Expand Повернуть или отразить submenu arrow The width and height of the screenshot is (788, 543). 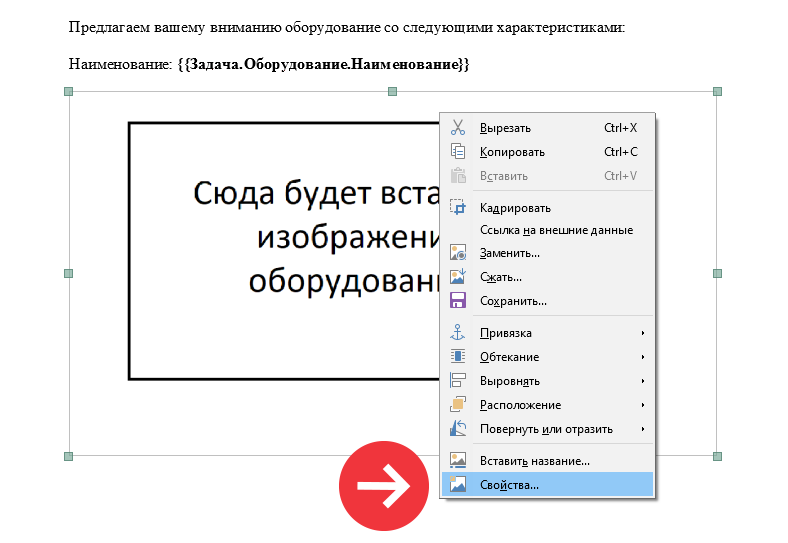click(643, 429)
